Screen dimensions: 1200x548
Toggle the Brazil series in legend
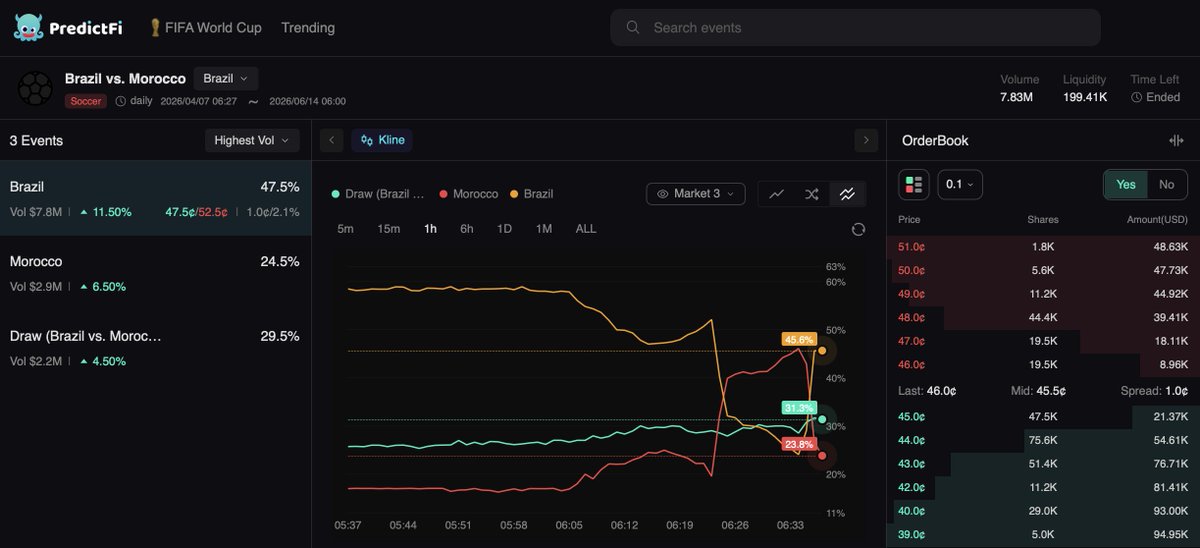(x=531, y=194)
